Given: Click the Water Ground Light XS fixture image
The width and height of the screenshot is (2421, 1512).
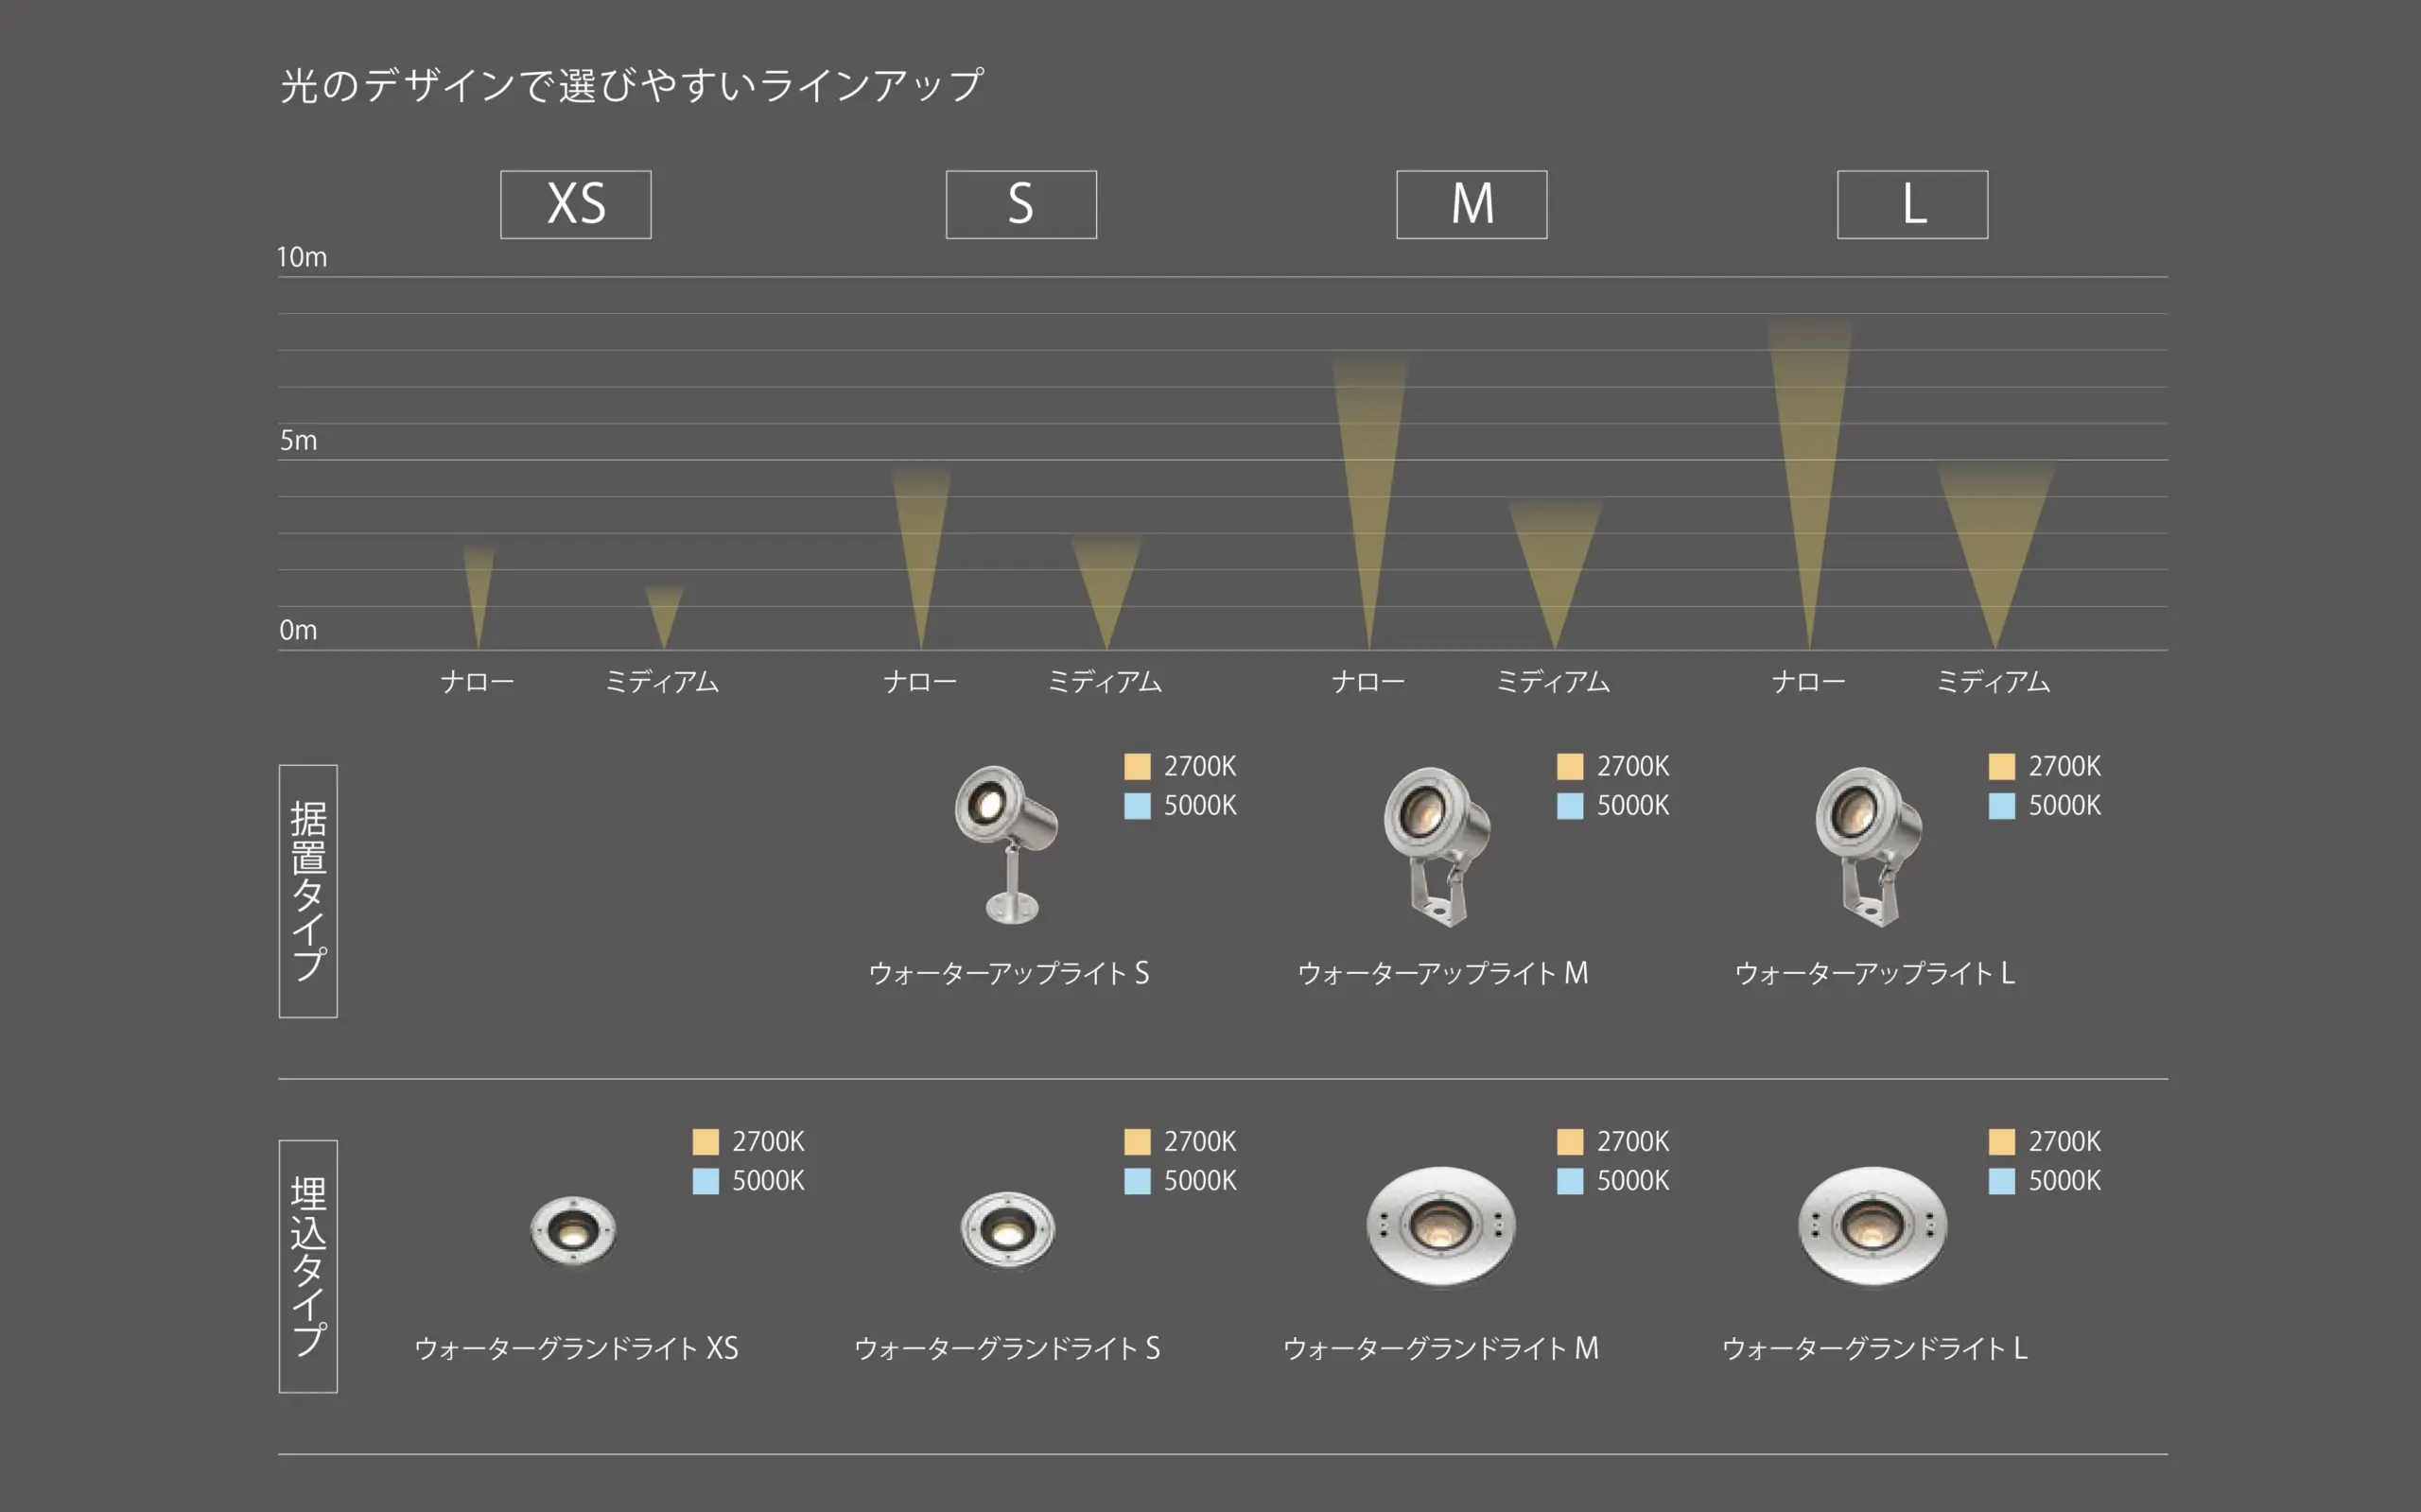Looking at the screenshot, I should click(573, 1230).
